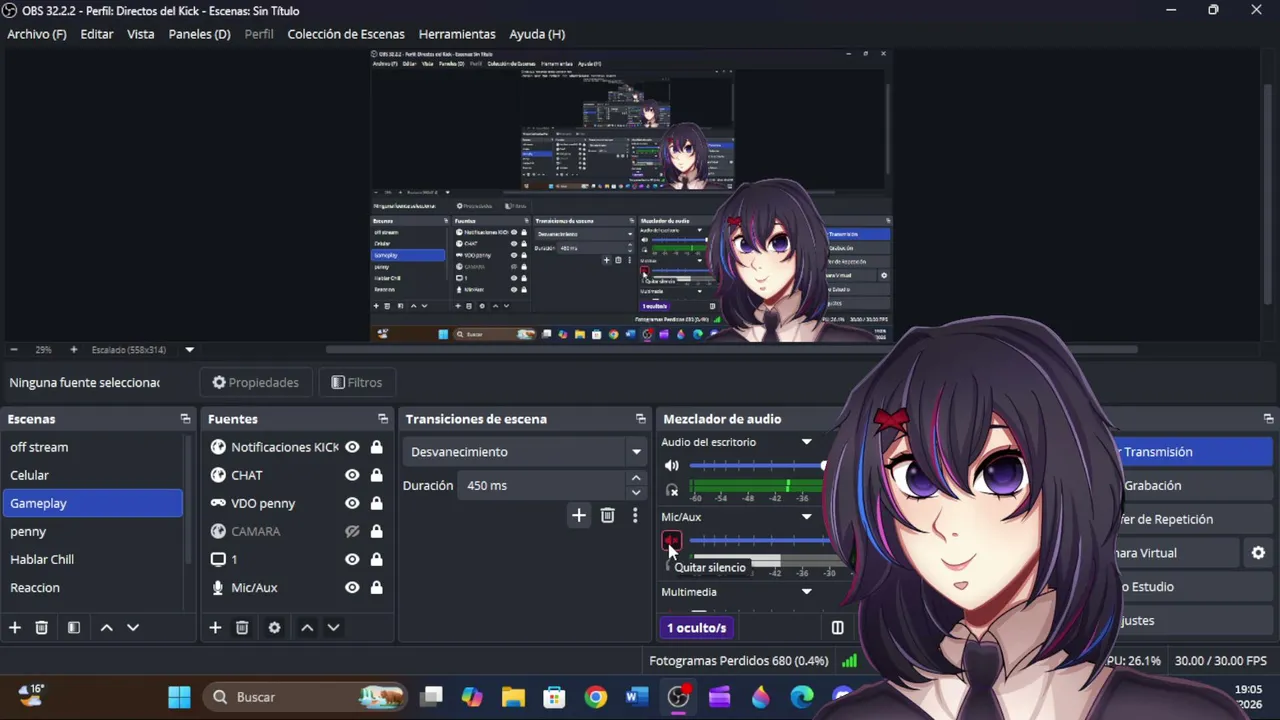Viewport: 1280px width, 720px height.
Task: Undock the Transiciones de escena panel
Action: 641,419
